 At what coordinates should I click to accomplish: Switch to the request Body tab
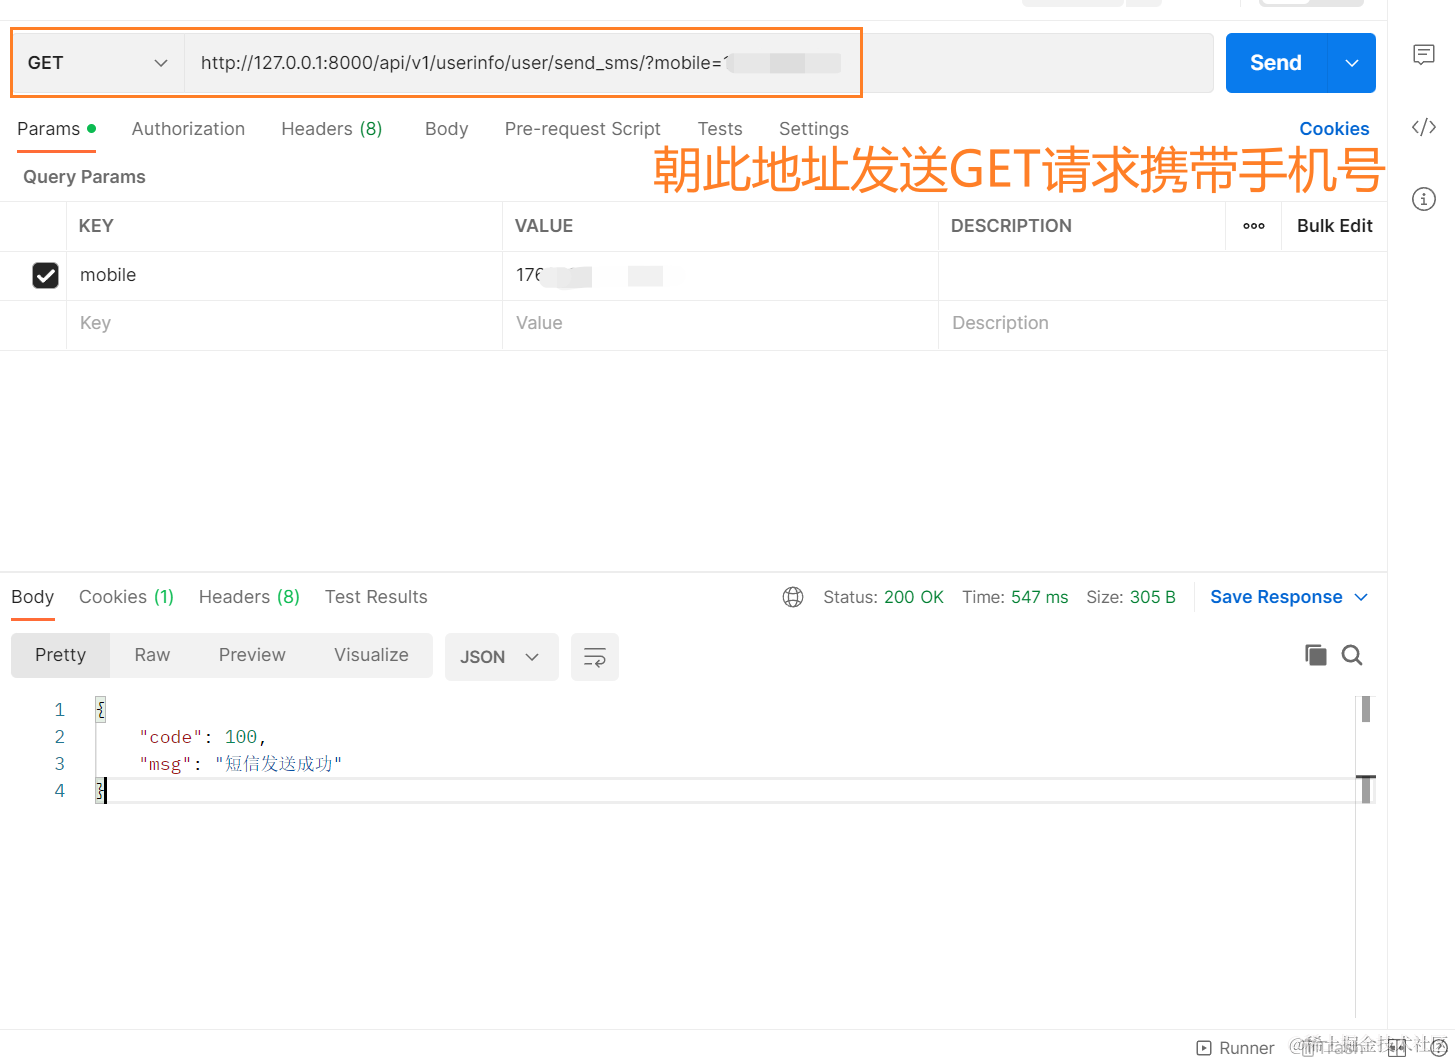[x=446, y=129]
